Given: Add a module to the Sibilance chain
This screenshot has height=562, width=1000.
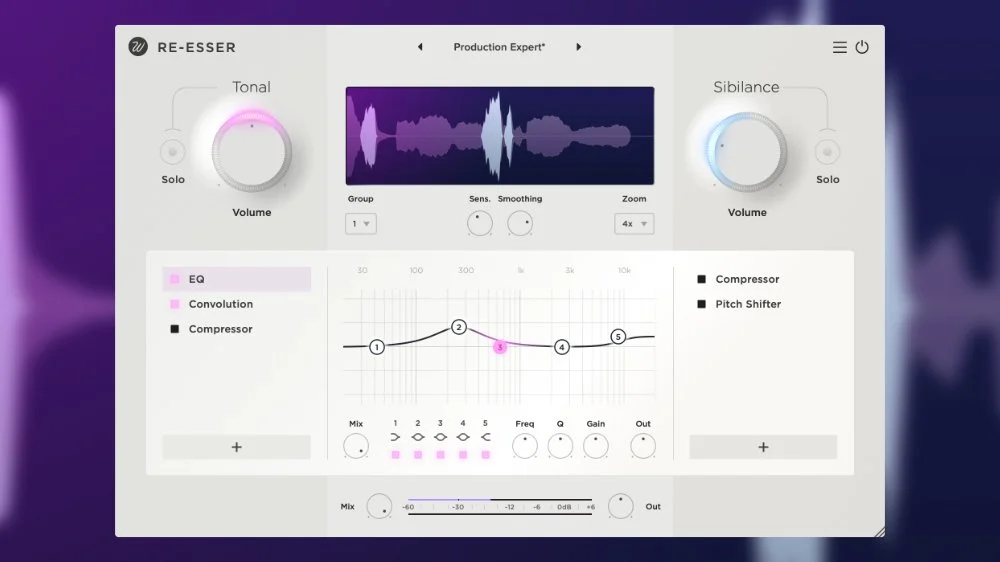Looking at the screenshot, I should 763,447.
